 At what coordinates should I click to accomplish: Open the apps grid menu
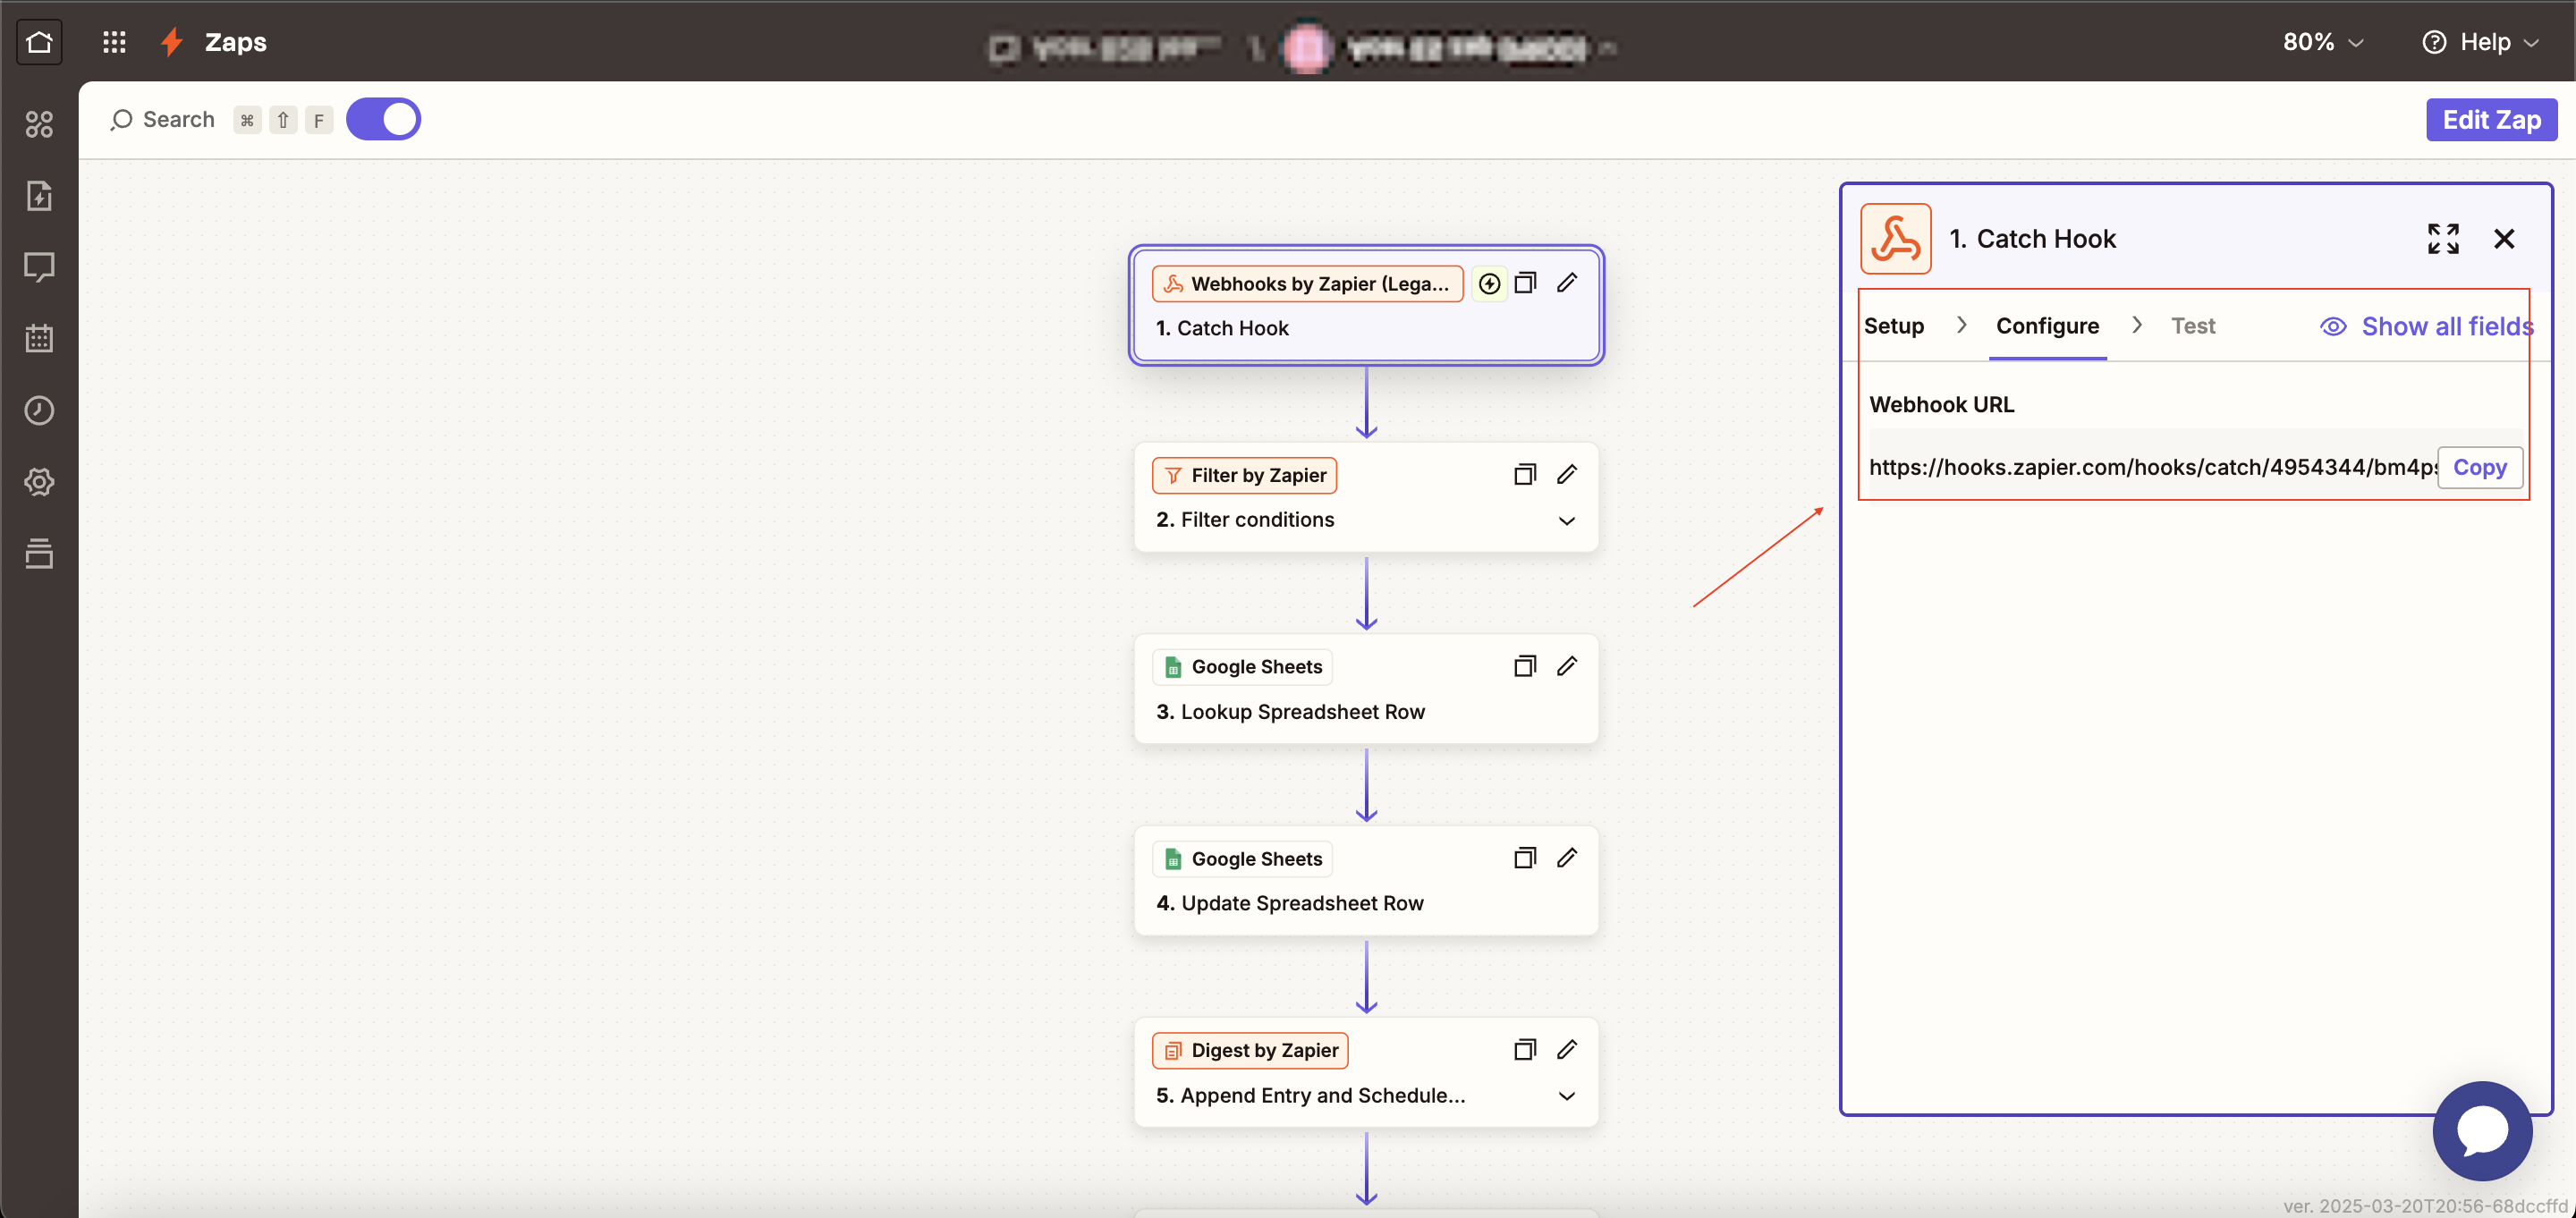point(114,42)
